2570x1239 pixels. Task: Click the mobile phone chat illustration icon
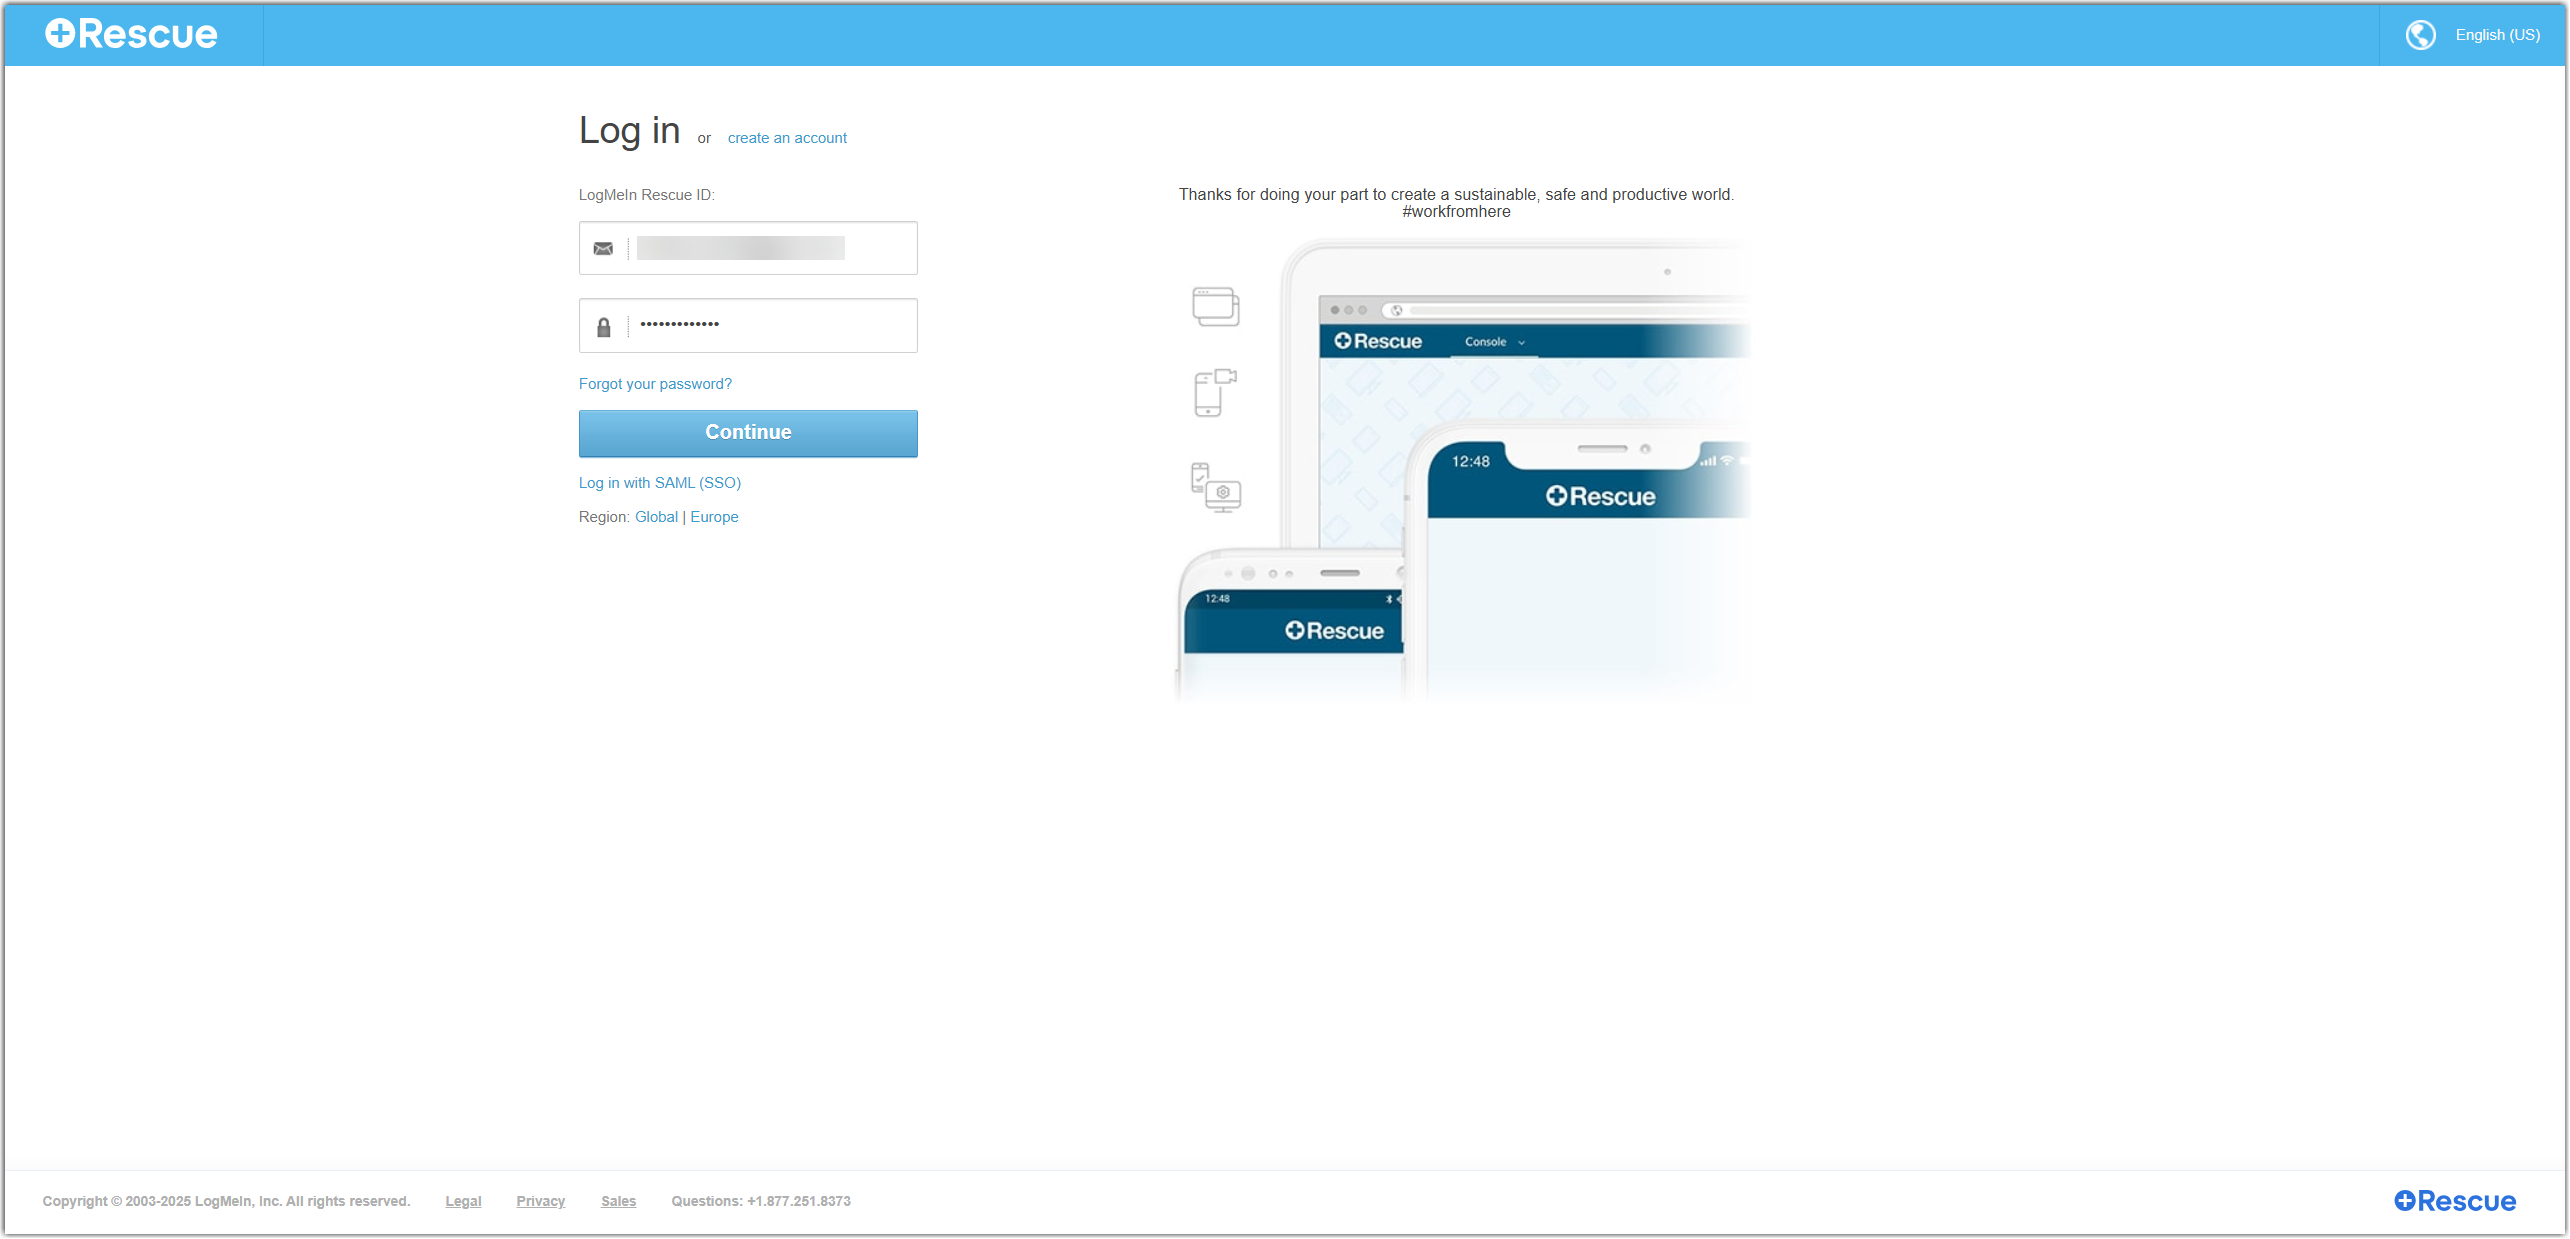[x=1213, y=393]
